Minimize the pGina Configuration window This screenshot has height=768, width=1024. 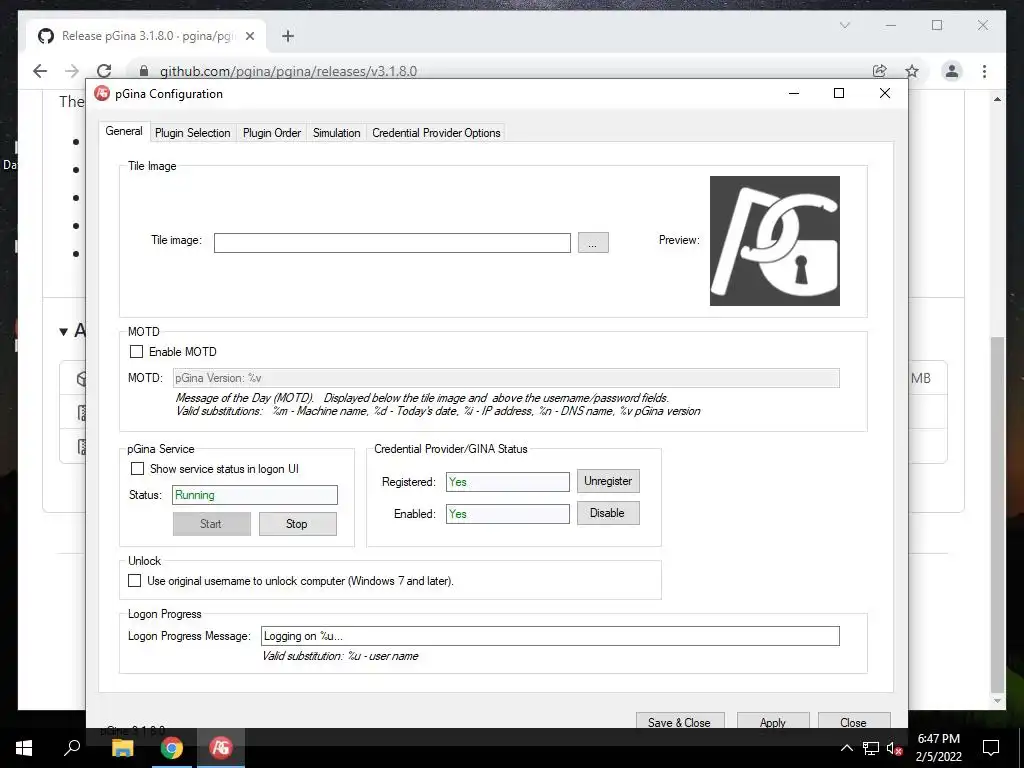794,93
